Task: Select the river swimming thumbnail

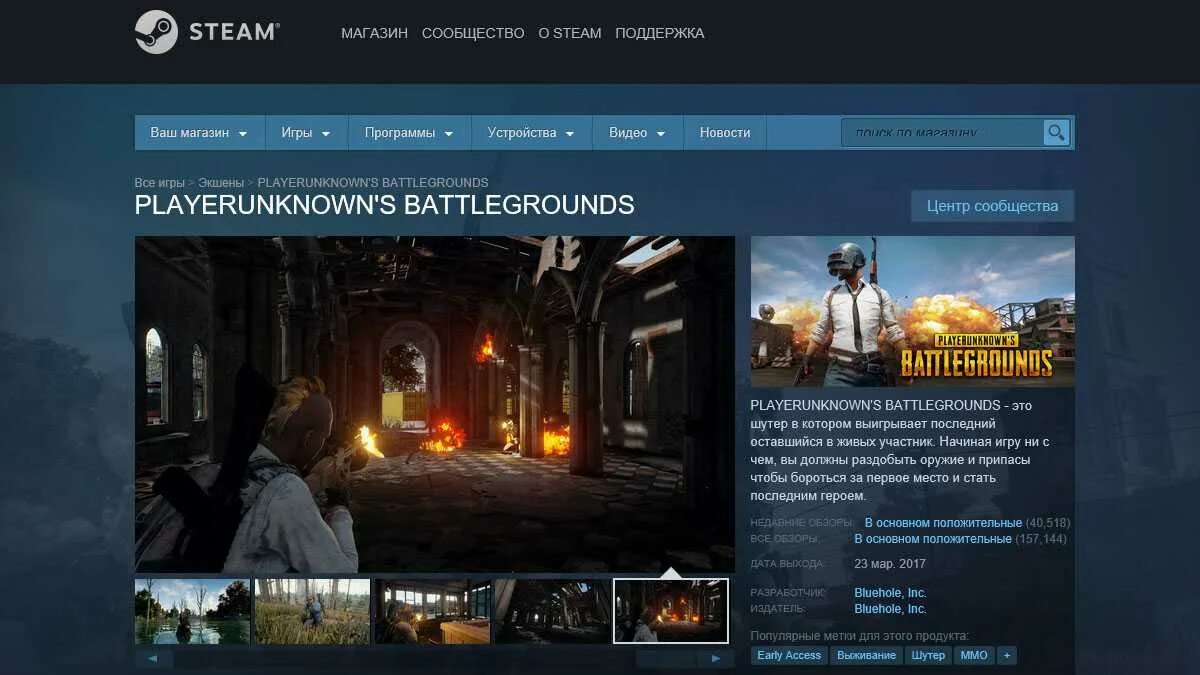Action: pyautogui.click(x=193, y=611)
